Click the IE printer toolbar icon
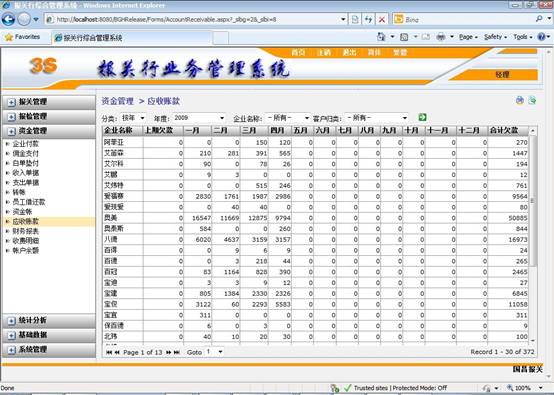Screen dimensions: 554x395 [x=441, y=37]
